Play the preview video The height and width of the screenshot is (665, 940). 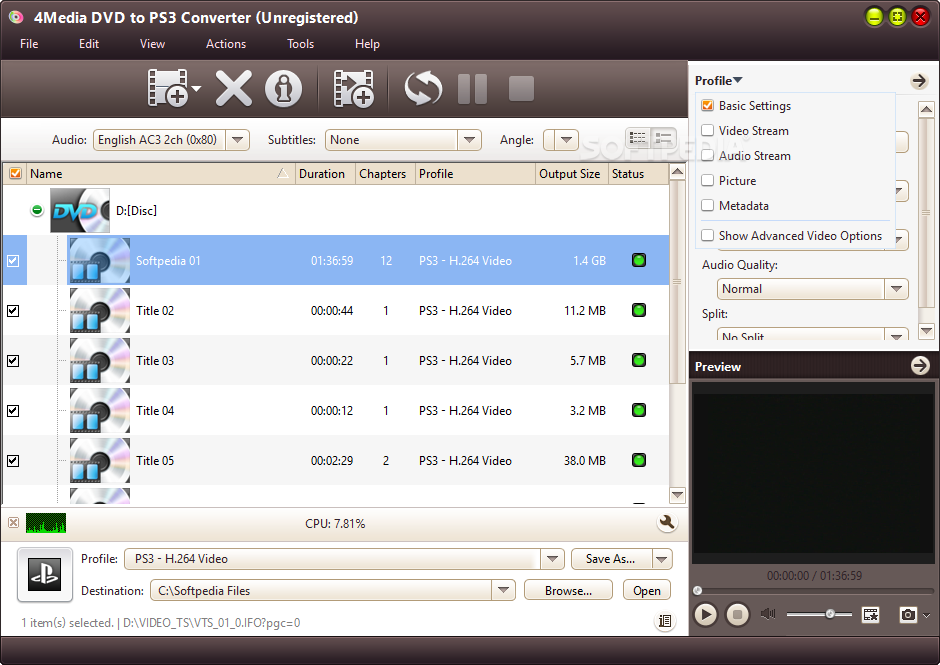tap(706, 614)
